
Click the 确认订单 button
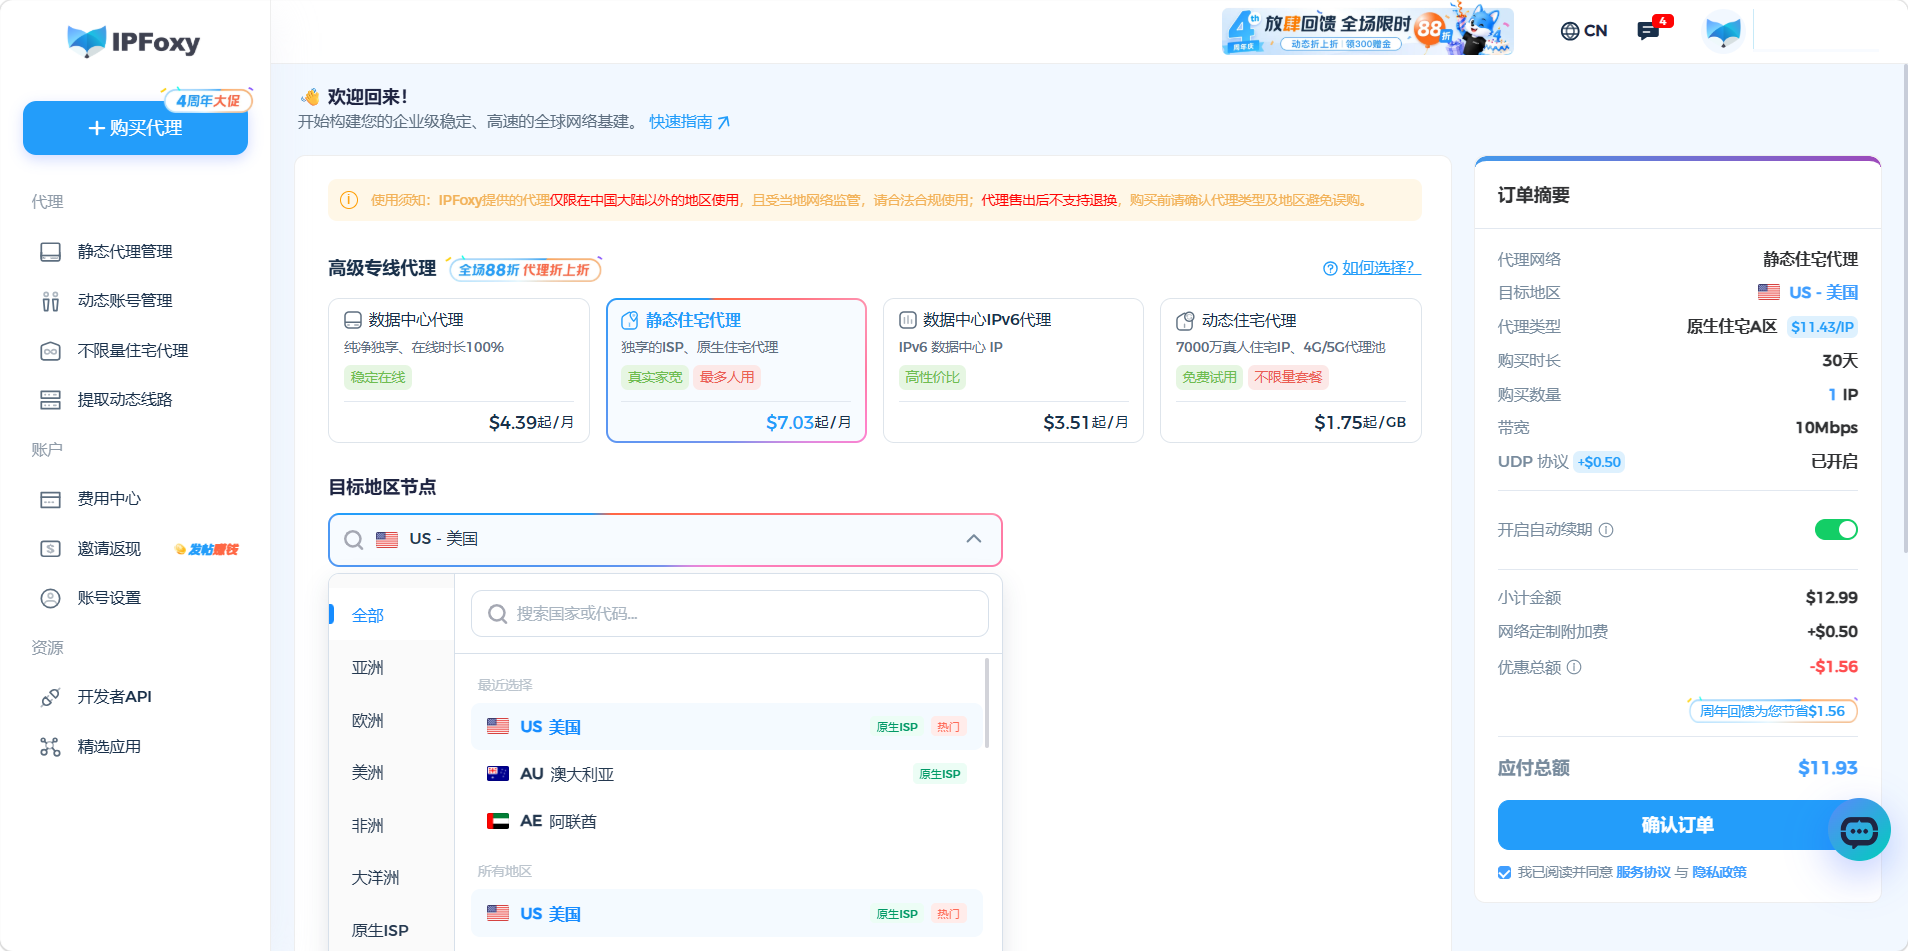coord(1677,825)
